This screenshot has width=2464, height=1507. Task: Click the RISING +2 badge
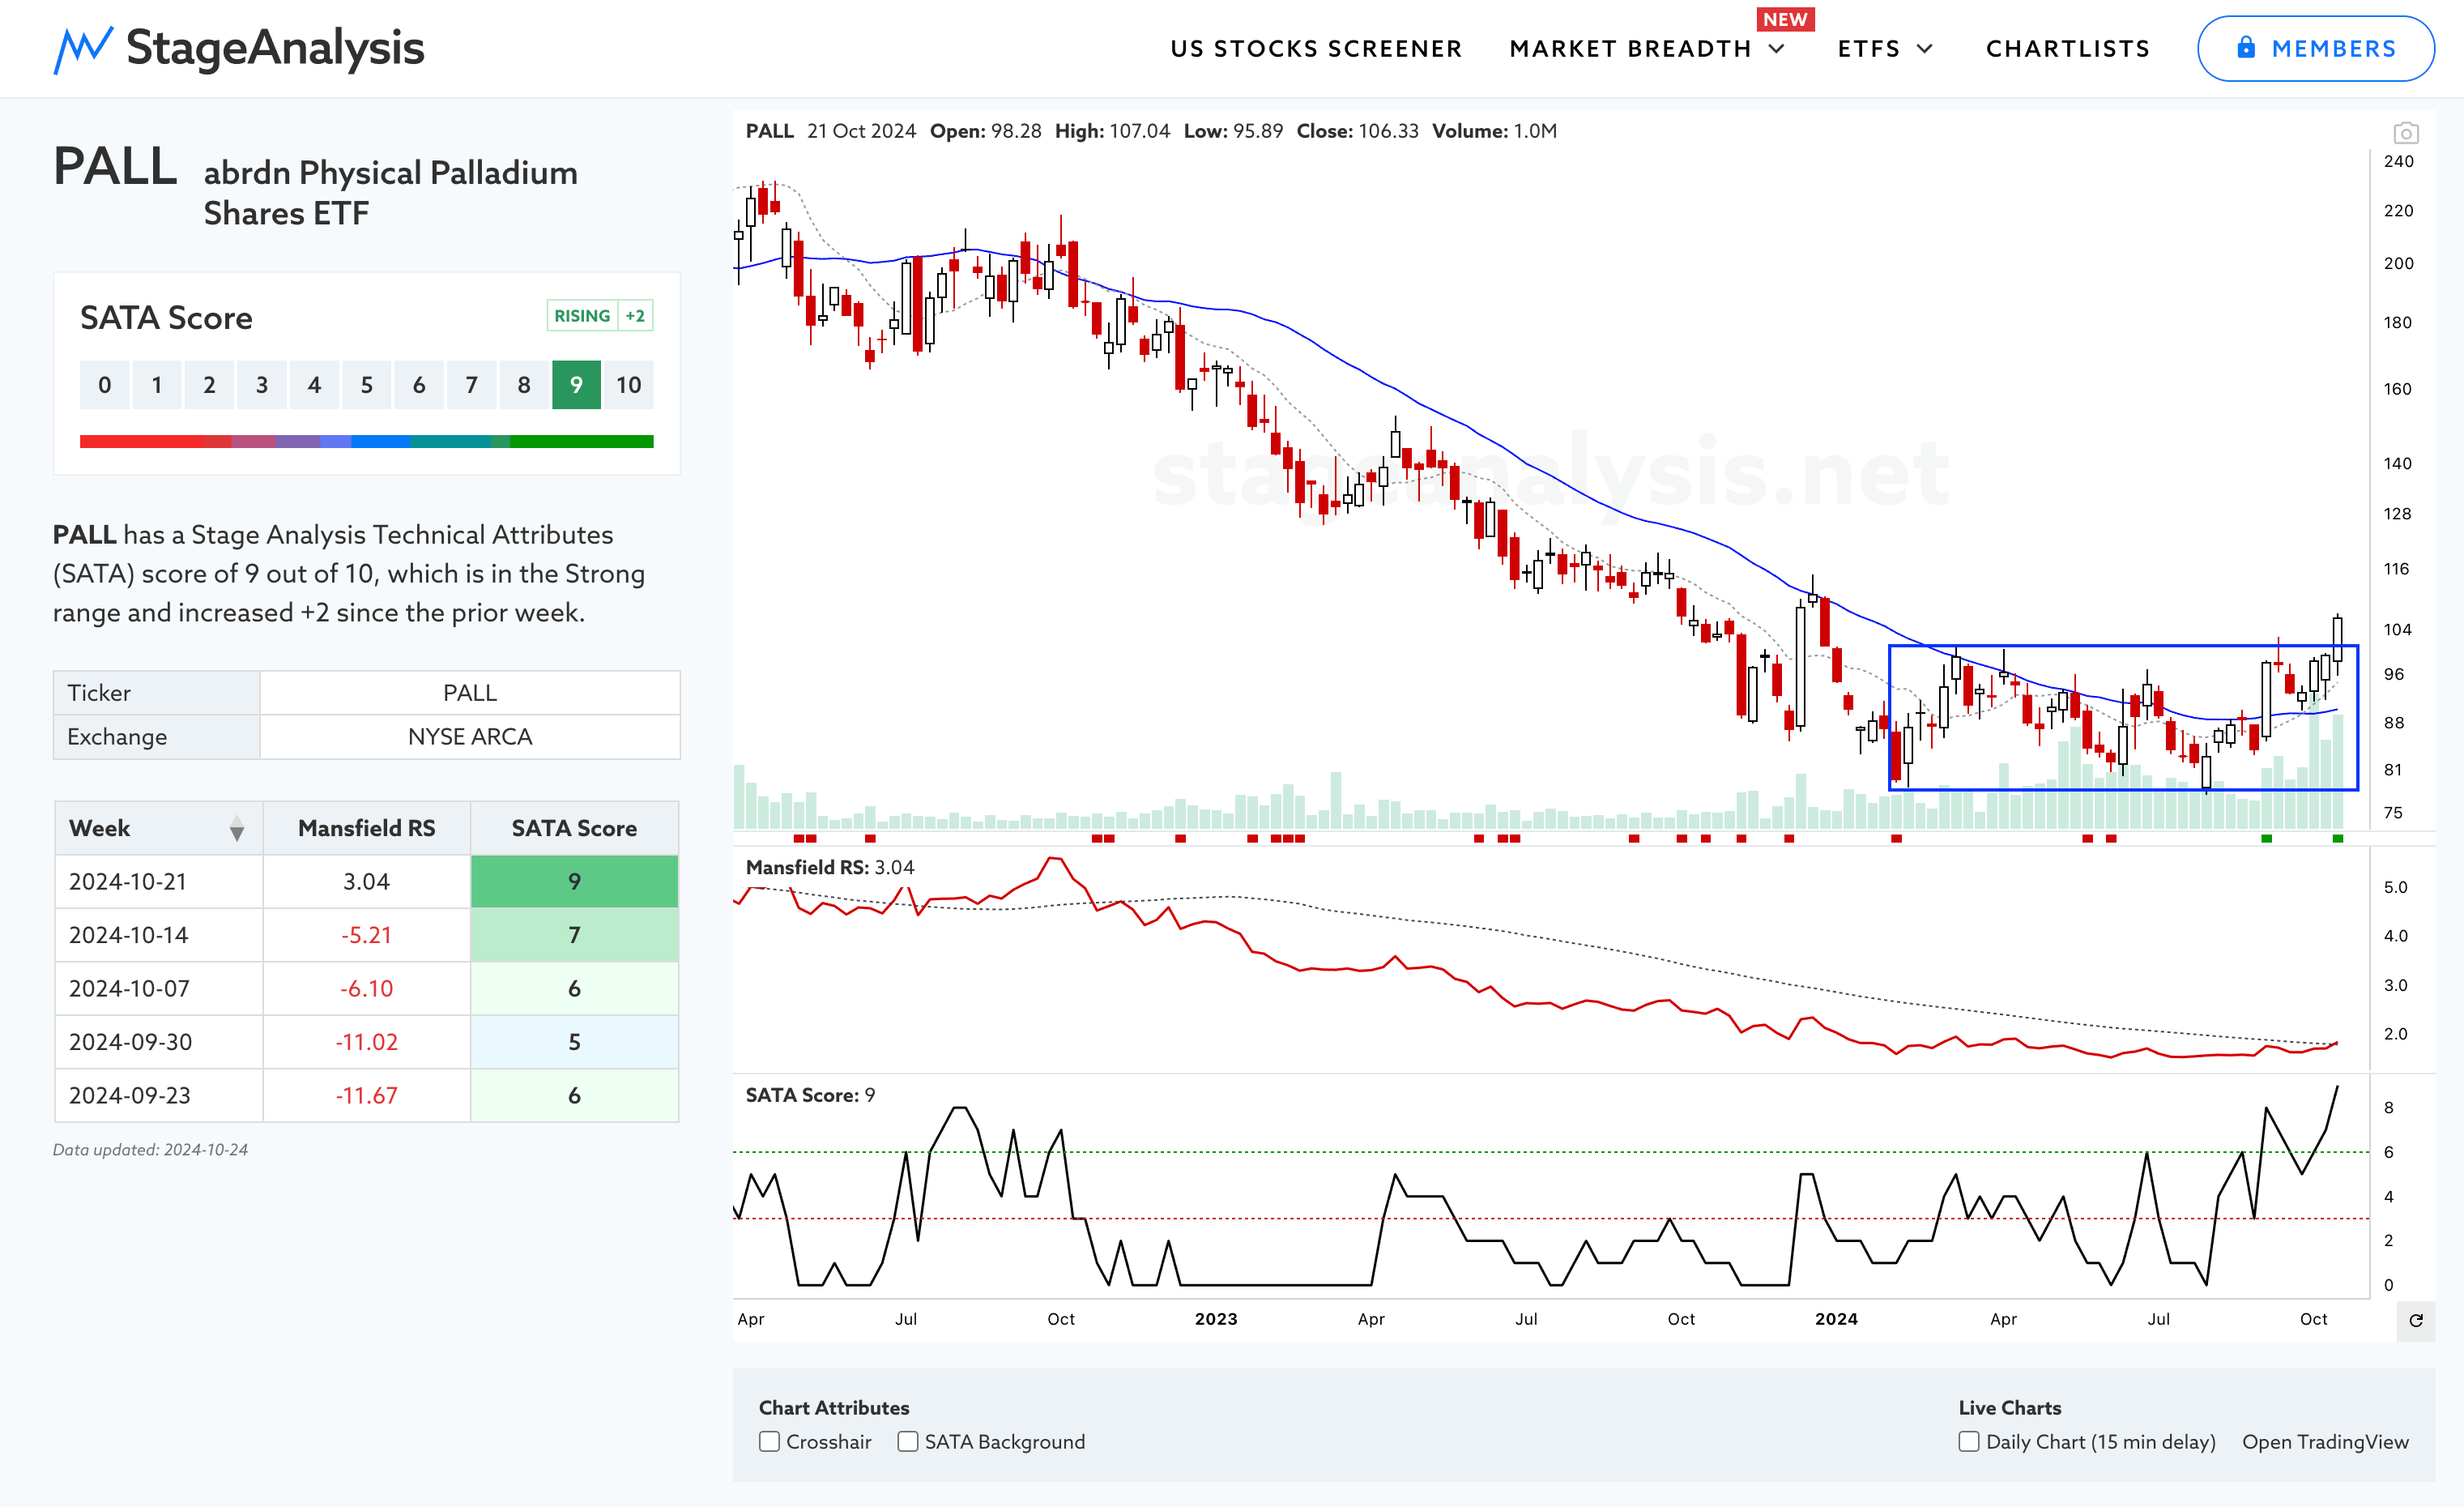(600, 316)
